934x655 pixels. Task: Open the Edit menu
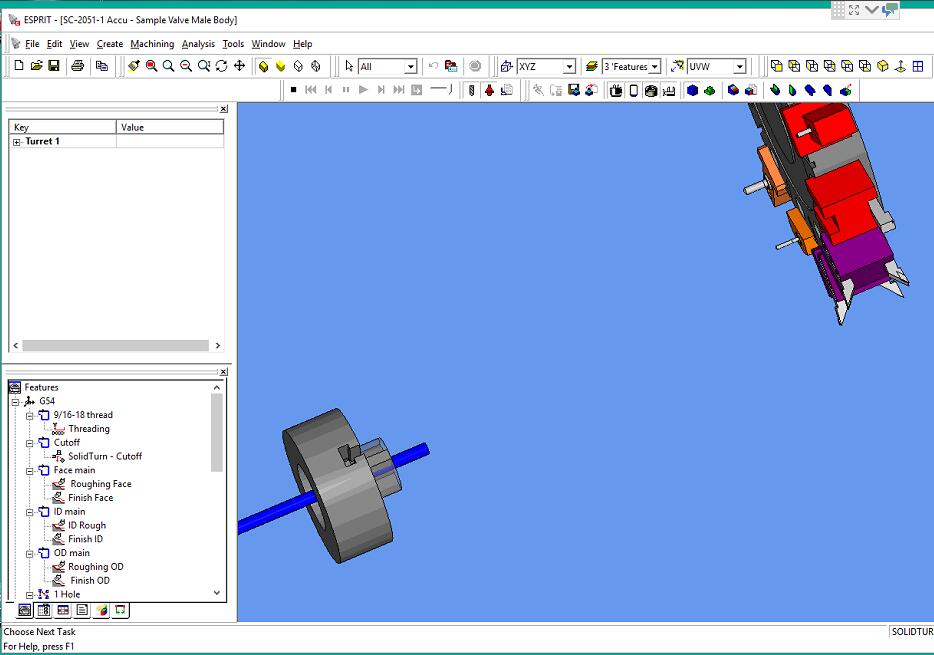(x=54, y=44)
